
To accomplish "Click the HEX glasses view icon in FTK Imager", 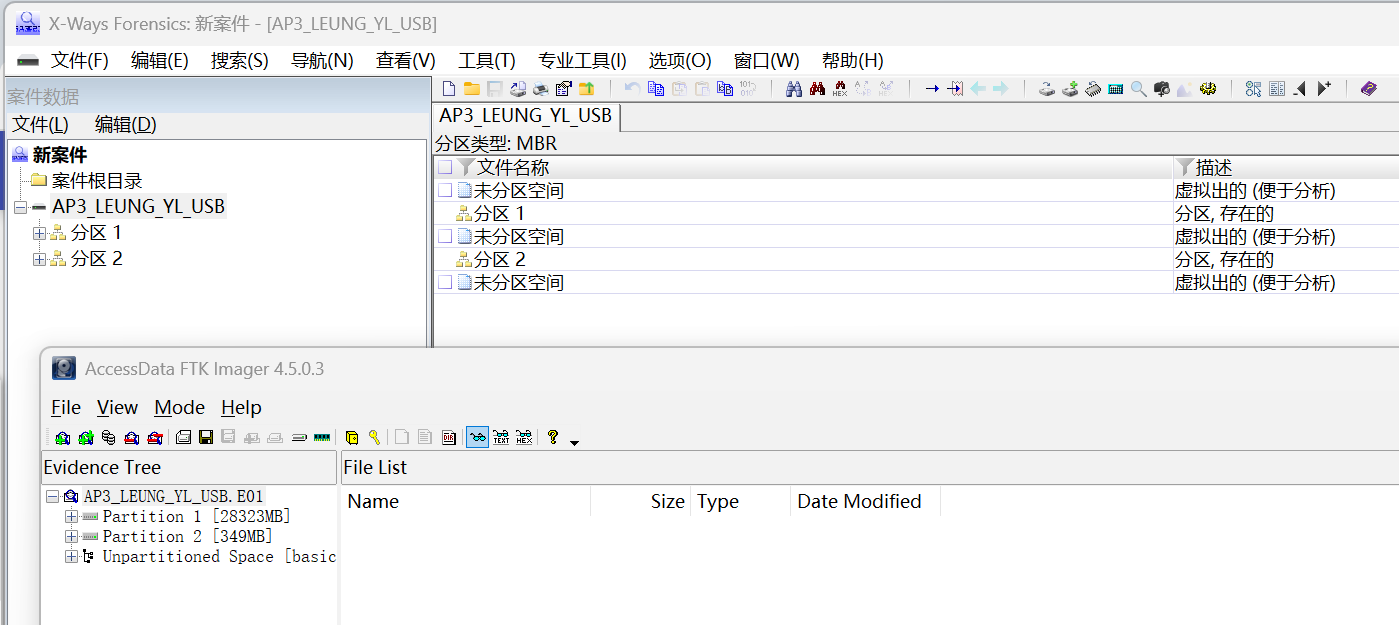I will [x=524, y=437].
